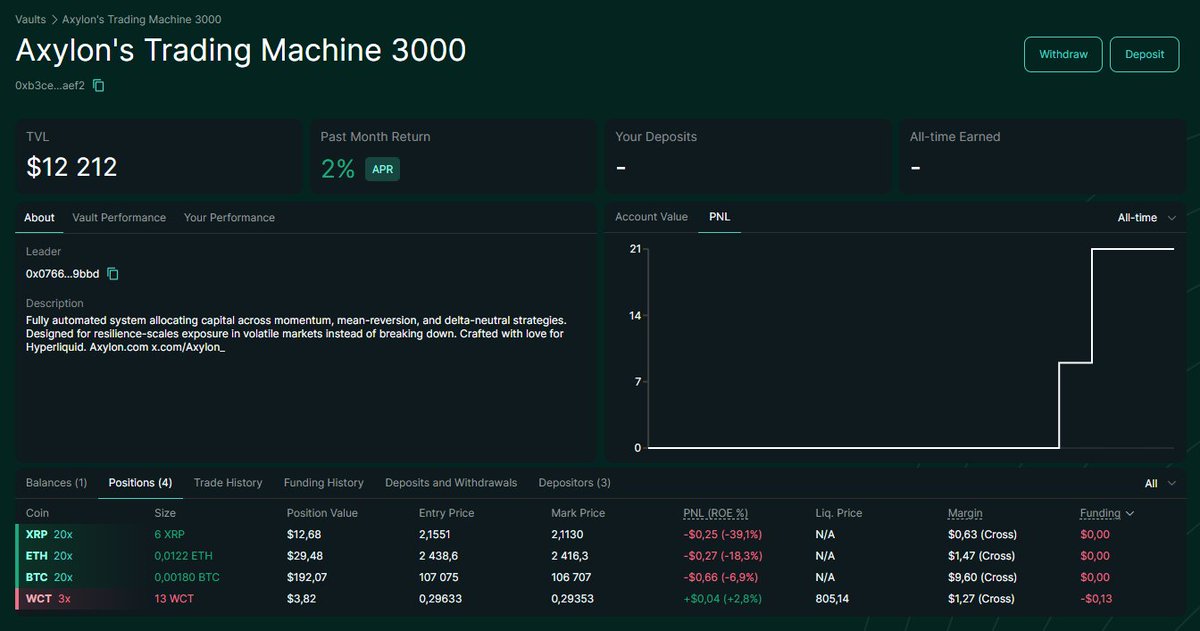
Task: Click the PNL (ROE %) column header
Action: (x=715, y=513)
